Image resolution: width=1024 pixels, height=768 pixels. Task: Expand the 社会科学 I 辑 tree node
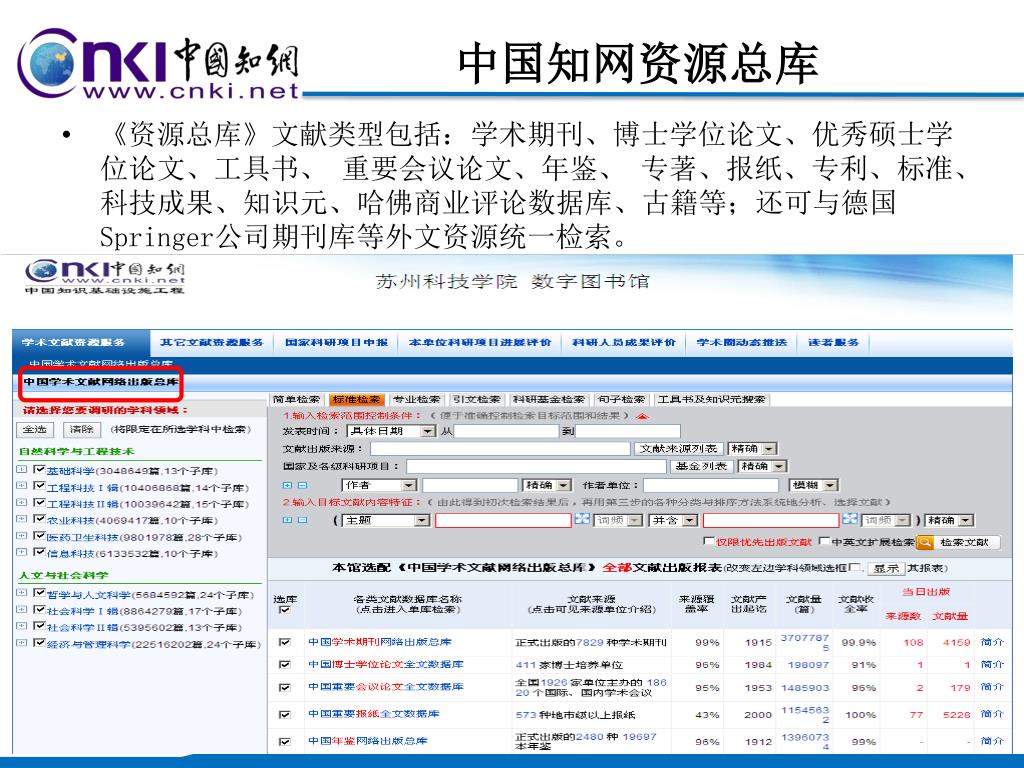coord(22,610)
